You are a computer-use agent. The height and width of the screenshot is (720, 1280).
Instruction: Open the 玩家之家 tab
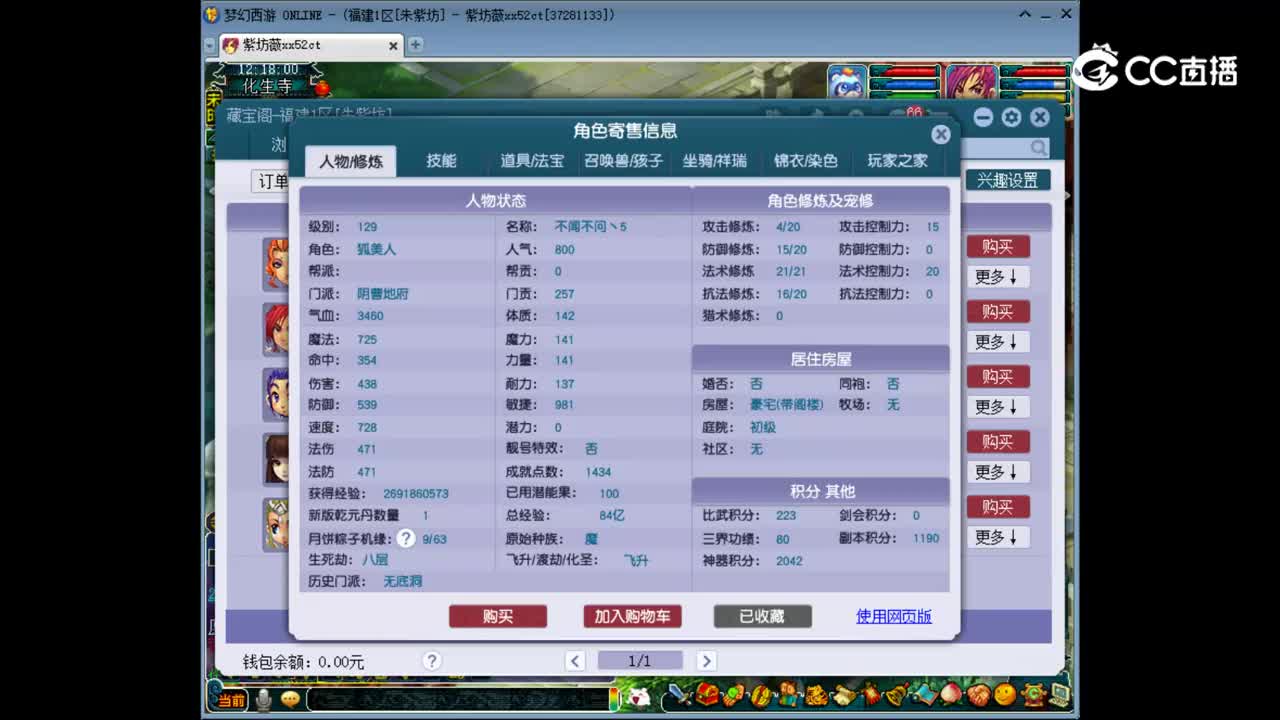point(897,160)
